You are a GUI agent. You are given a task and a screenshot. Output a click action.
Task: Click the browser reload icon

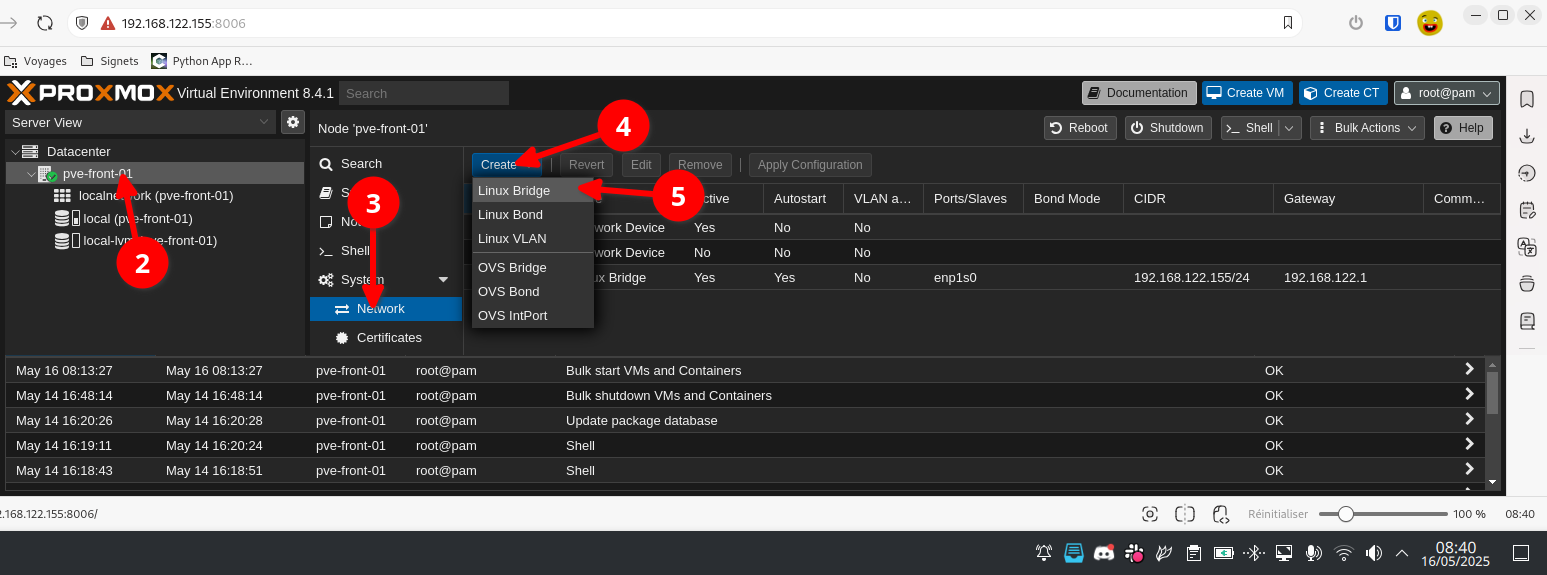[44, 23]
